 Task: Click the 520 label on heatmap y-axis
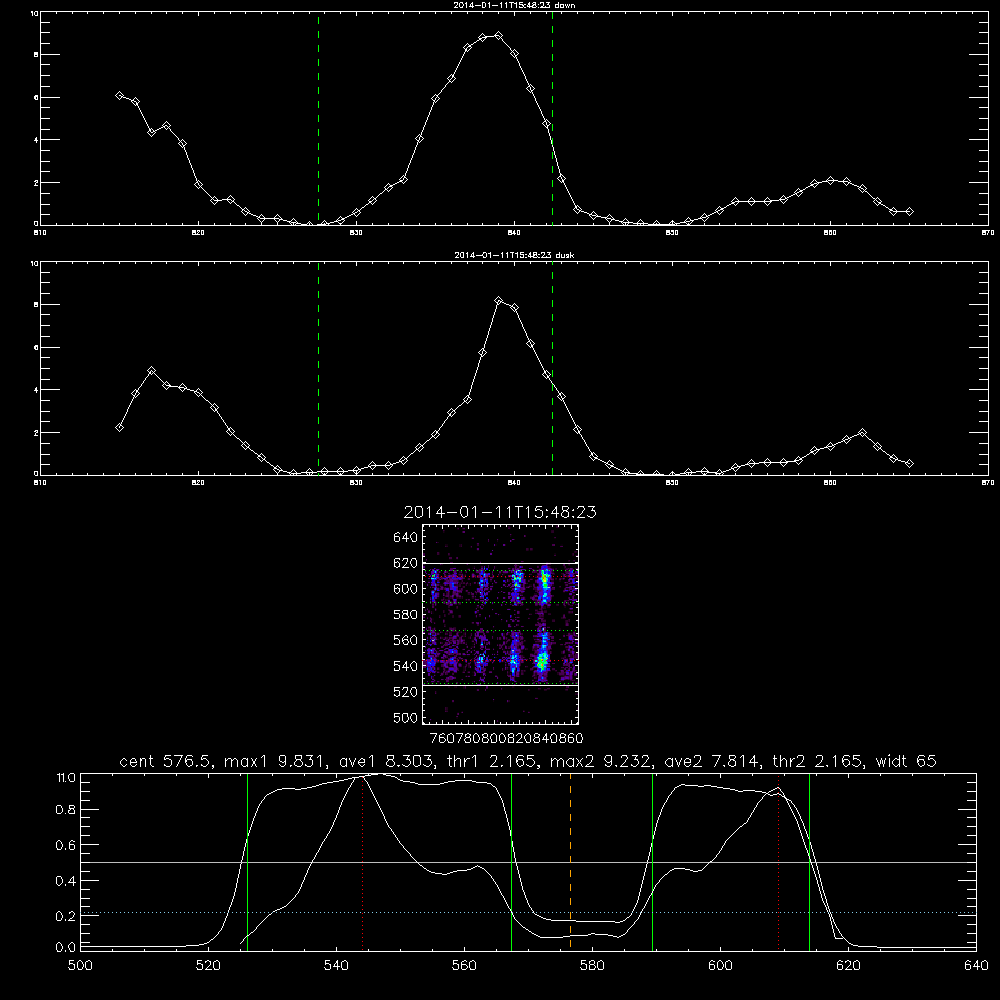click(406, 692)
